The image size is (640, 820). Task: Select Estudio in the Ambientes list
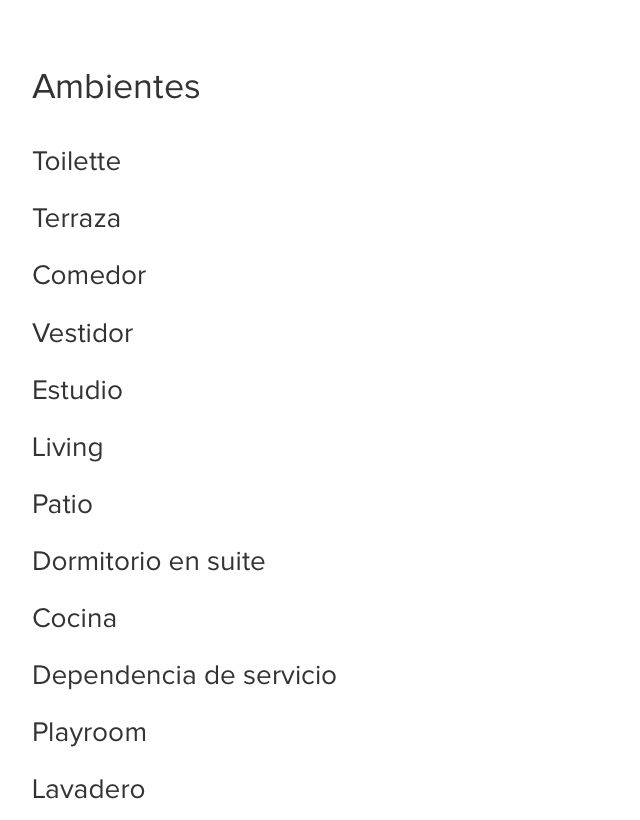77,390
